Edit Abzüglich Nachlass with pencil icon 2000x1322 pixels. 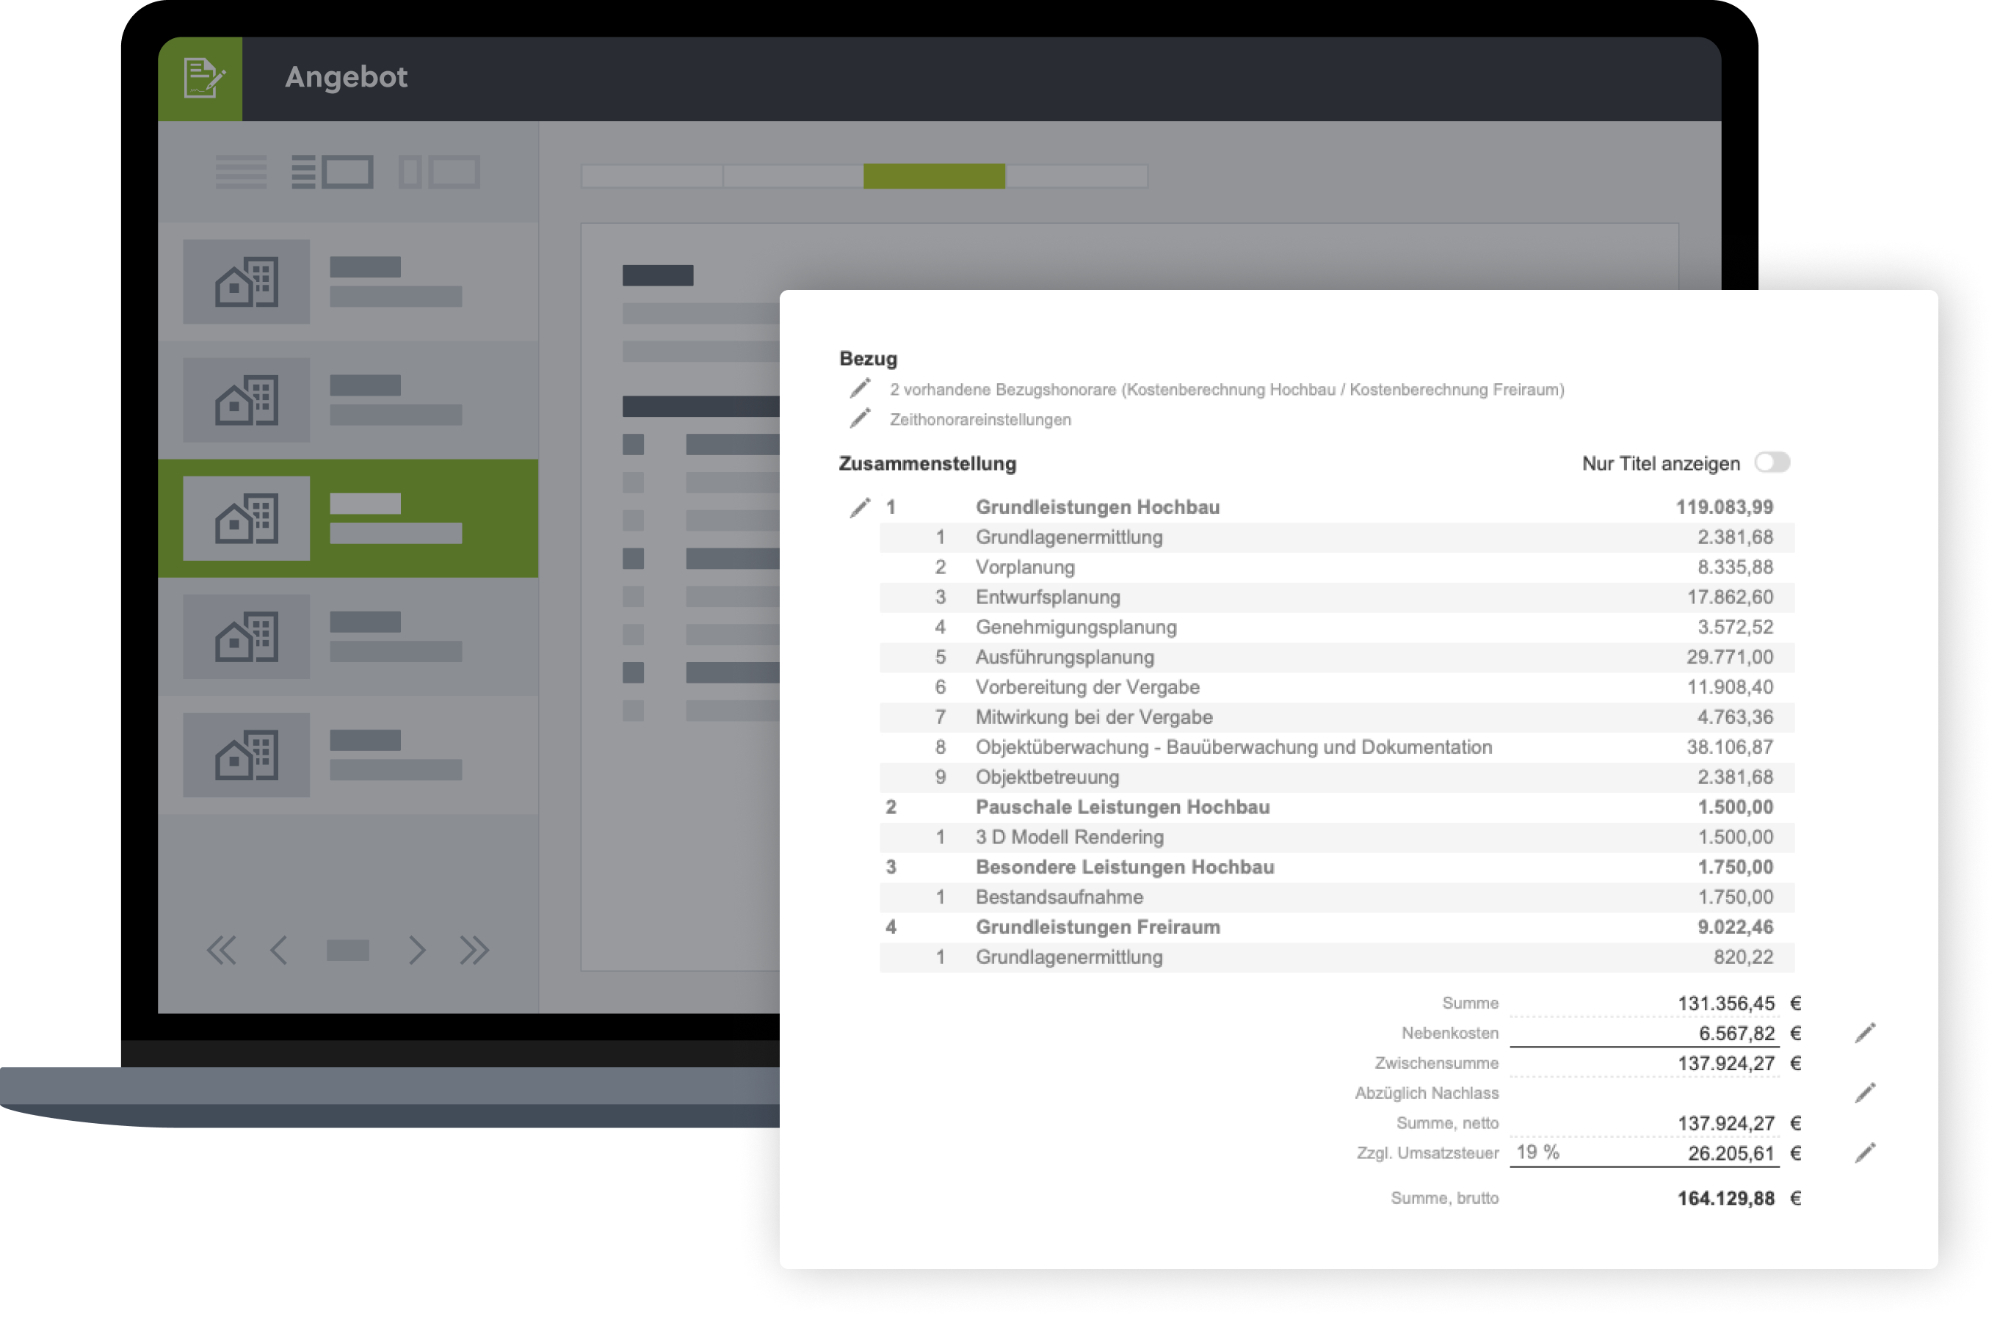tap(1865, 1092)
